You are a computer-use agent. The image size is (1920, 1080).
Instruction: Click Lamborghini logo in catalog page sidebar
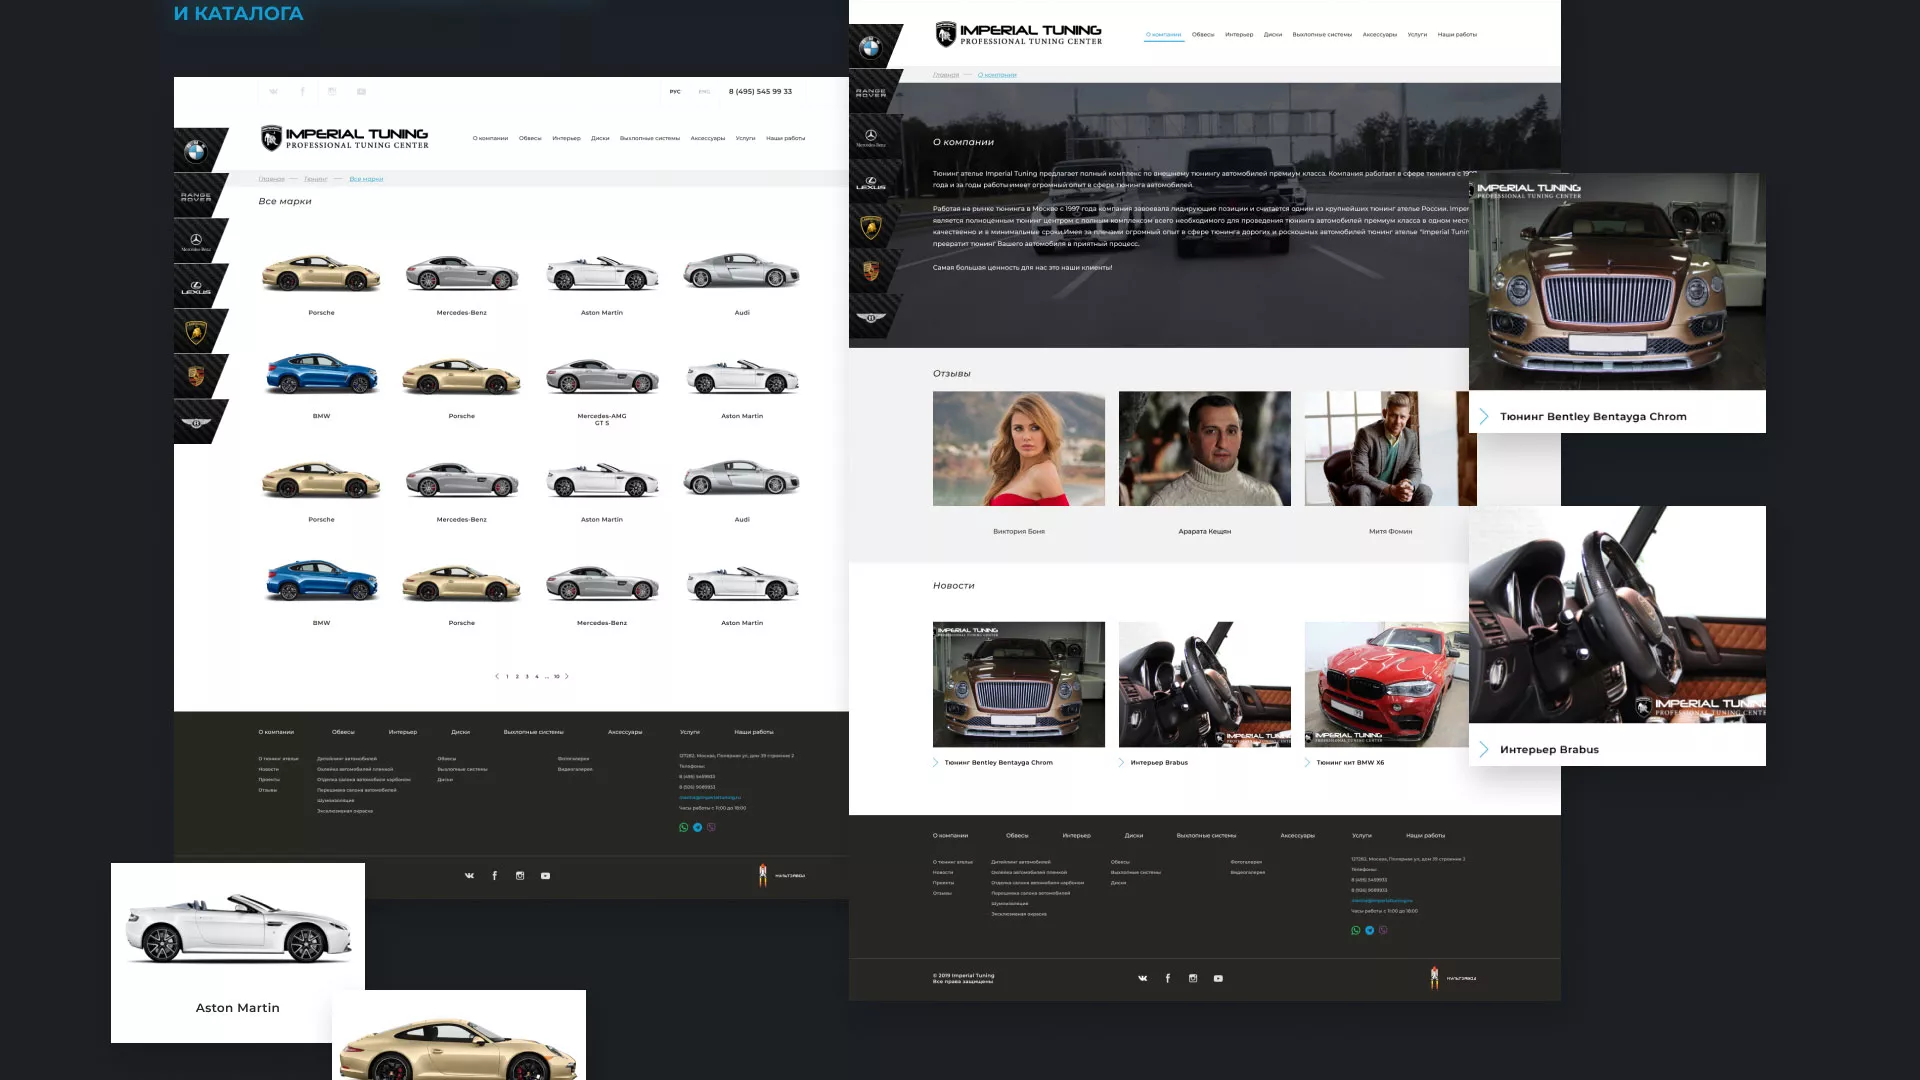[x=196, y=332]
